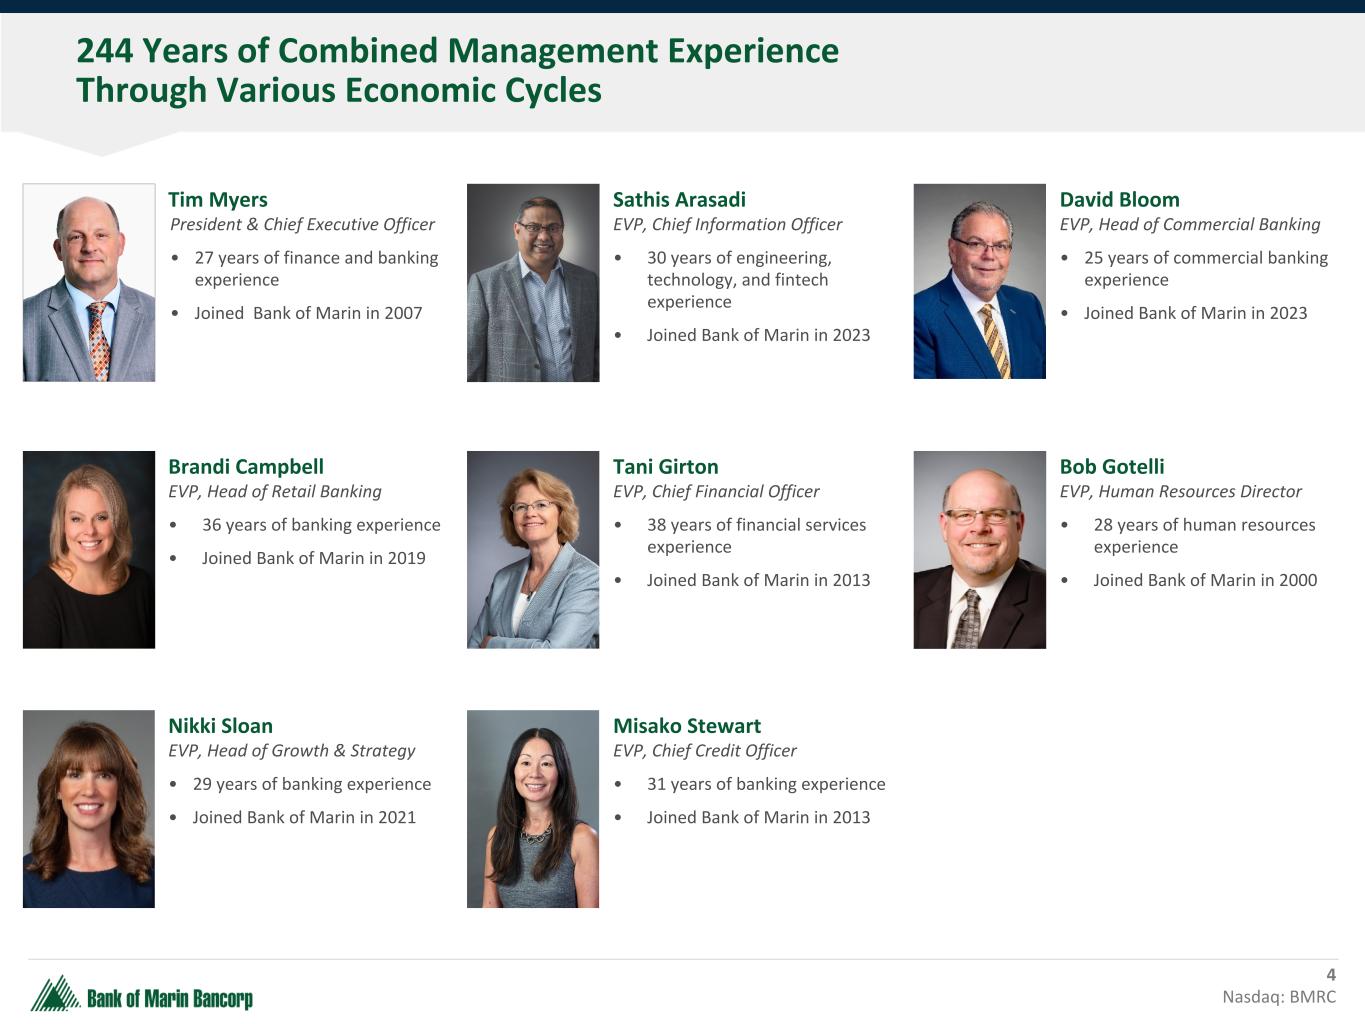This screenshot has width=1365, height=1024.
Task: Select the Tani Girton name heading
Action: (x=665, y=467)
